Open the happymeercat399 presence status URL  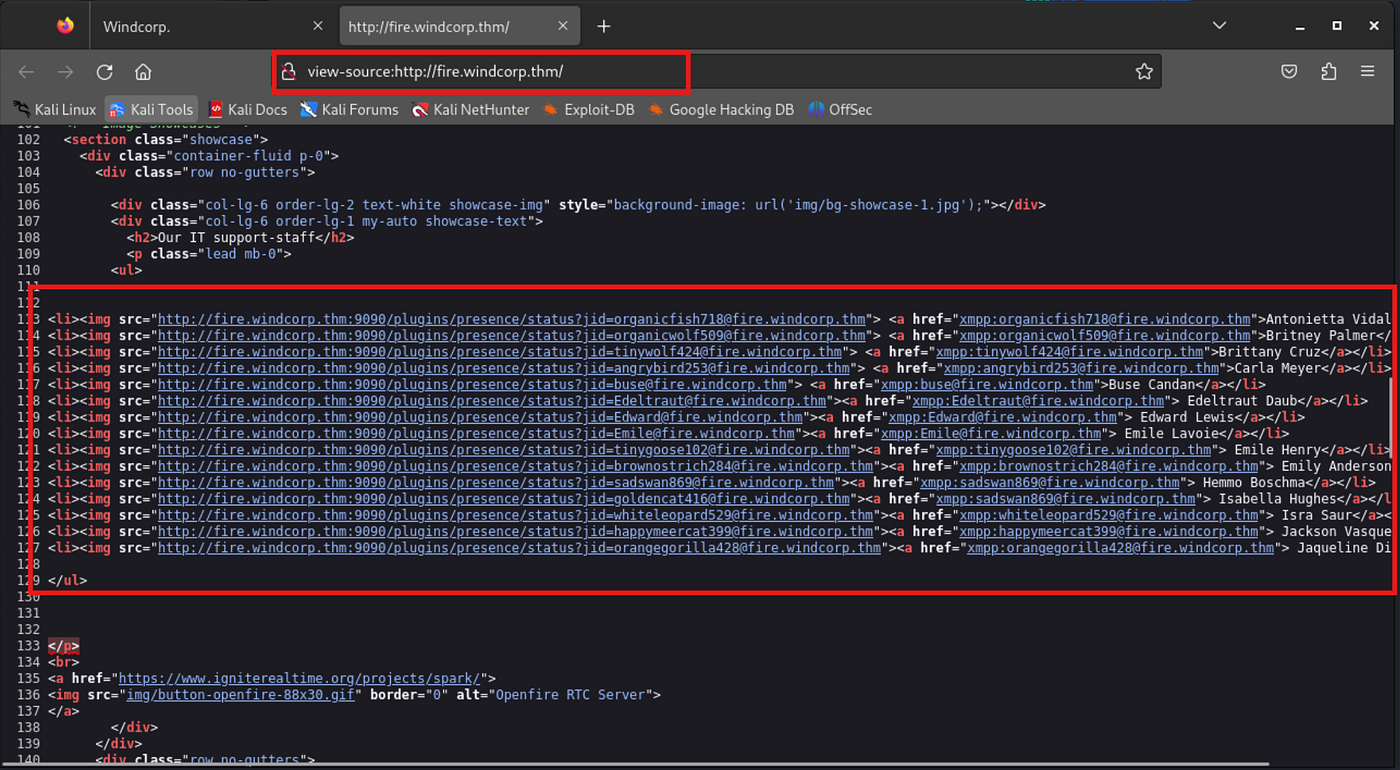[x=516, y=531]
